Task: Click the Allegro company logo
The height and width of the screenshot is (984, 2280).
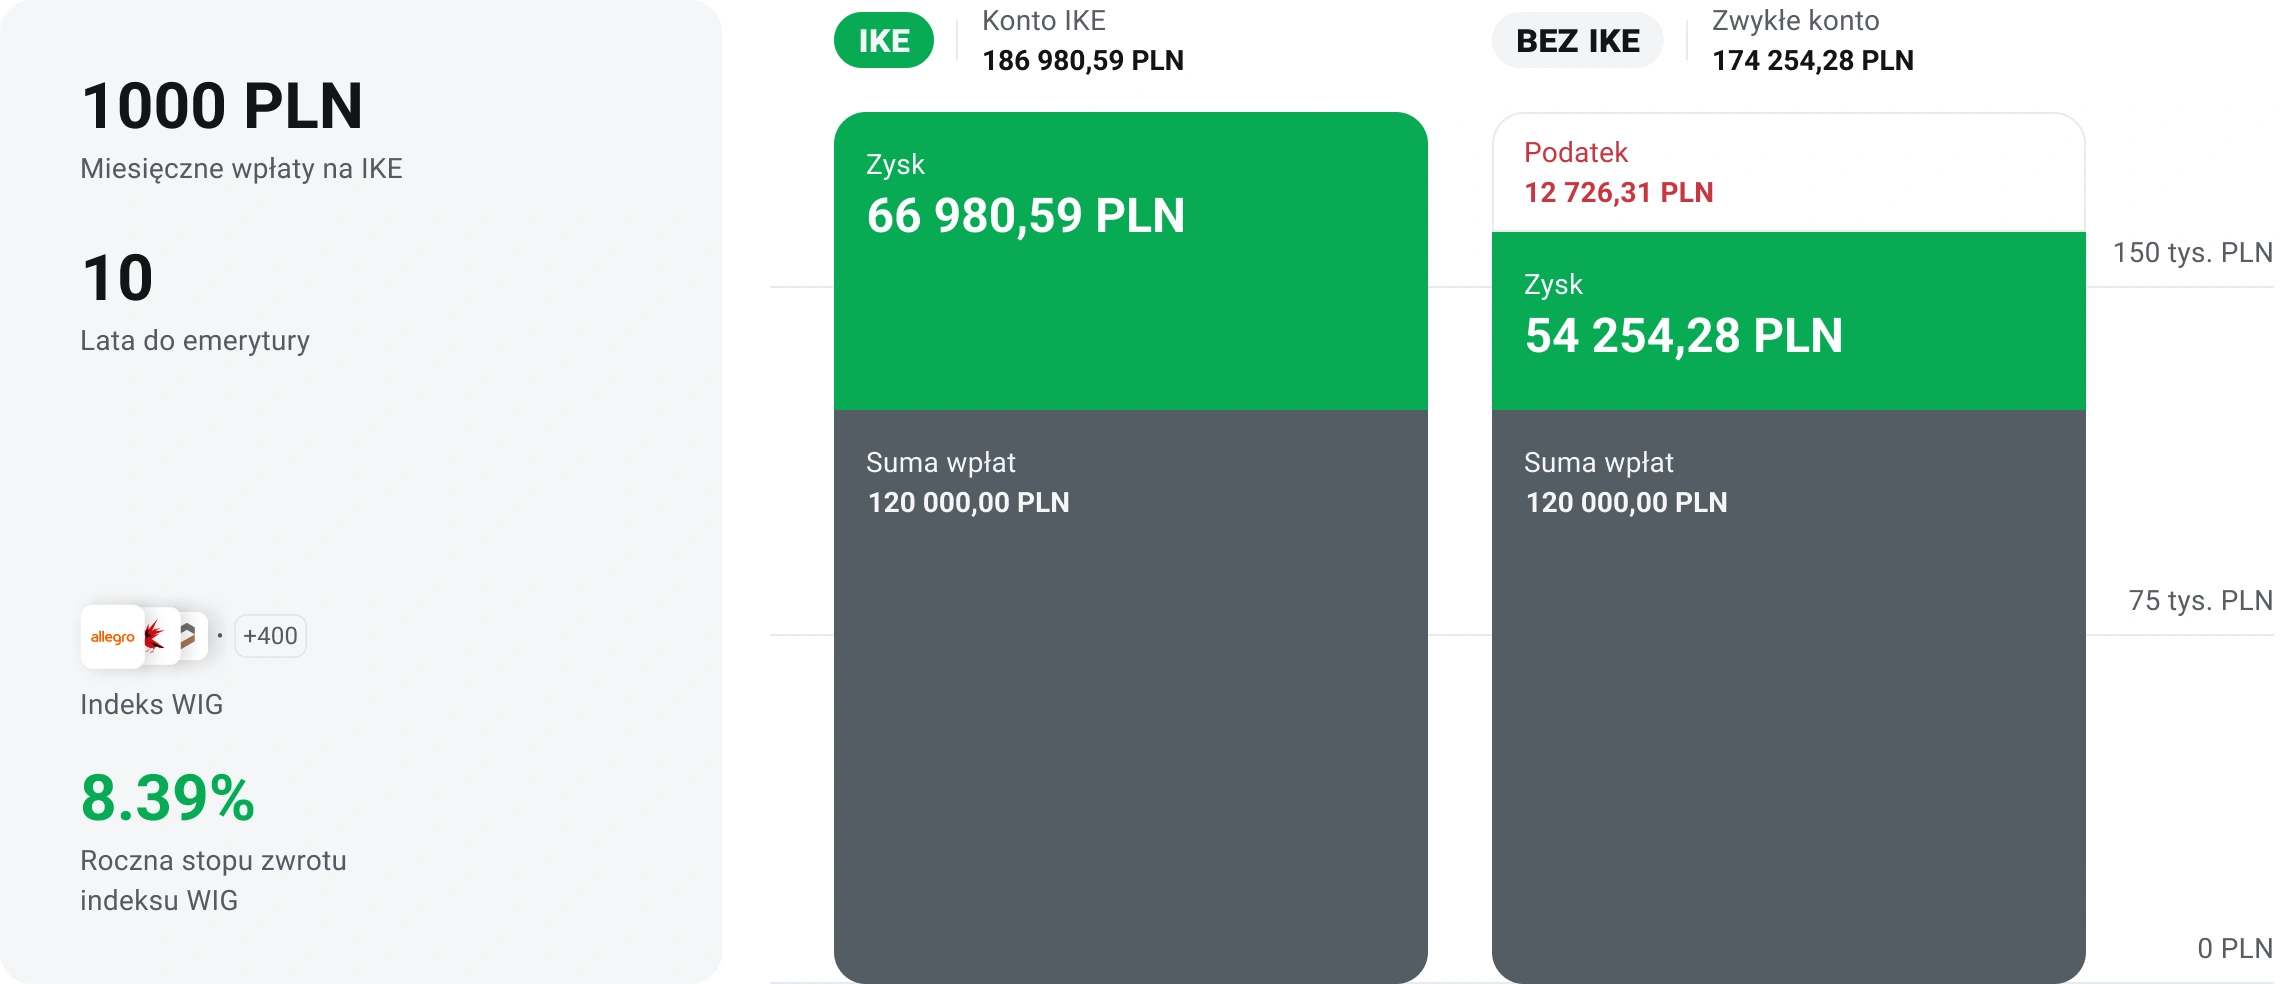Action: coord(112,637)
